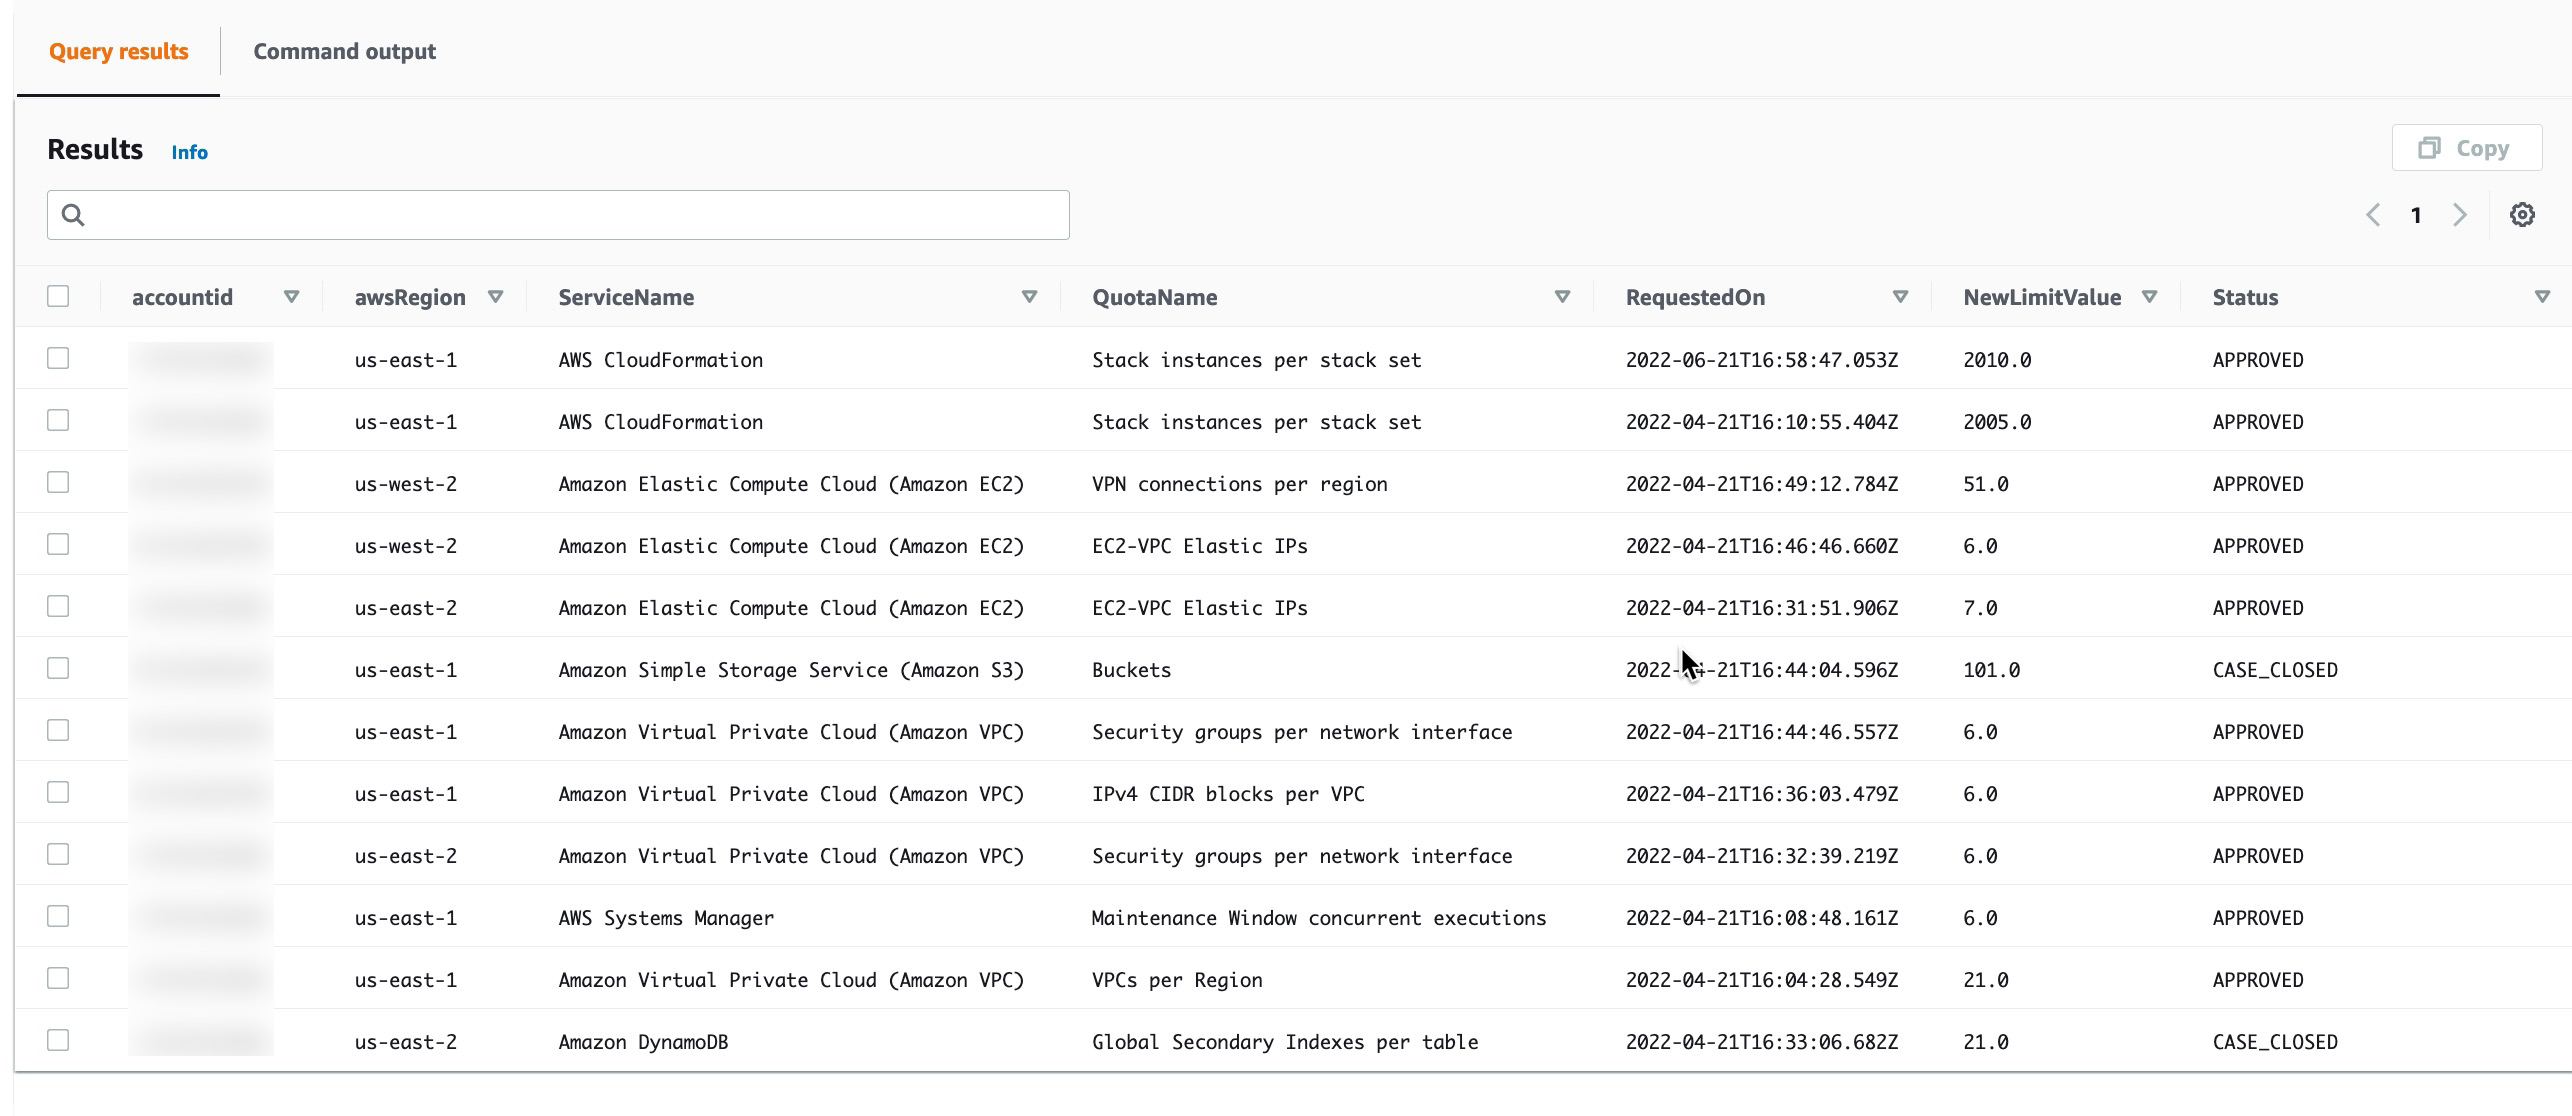Select page 1 in pagination

2417,215
